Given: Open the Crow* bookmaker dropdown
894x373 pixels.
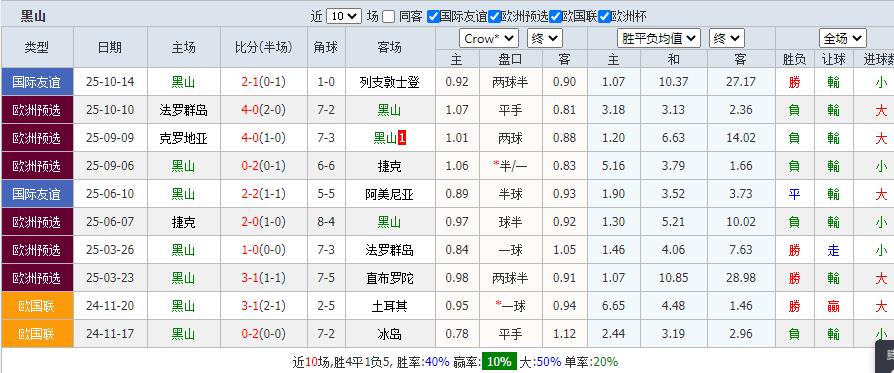Looking at the screenshot, I should point(489,39).
